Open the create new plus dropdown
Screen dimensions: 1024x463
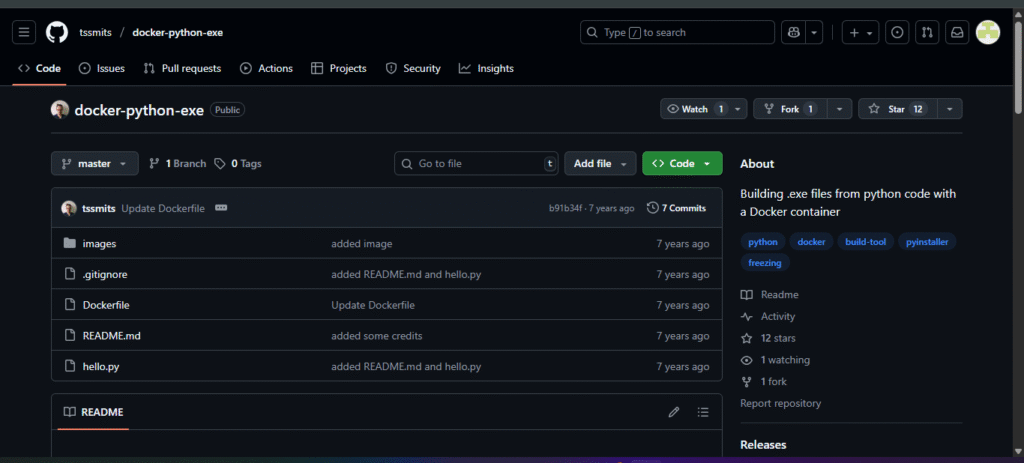861,32
